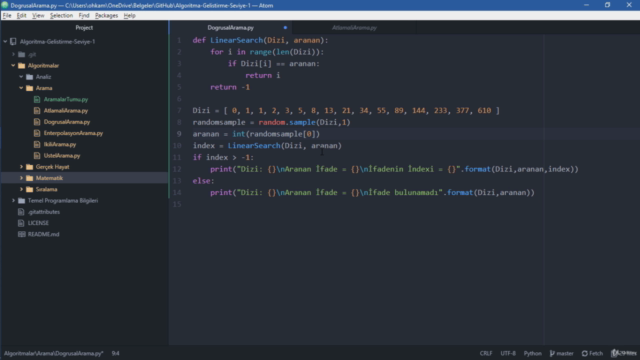Open the Selection menu

tap(61, 16)
